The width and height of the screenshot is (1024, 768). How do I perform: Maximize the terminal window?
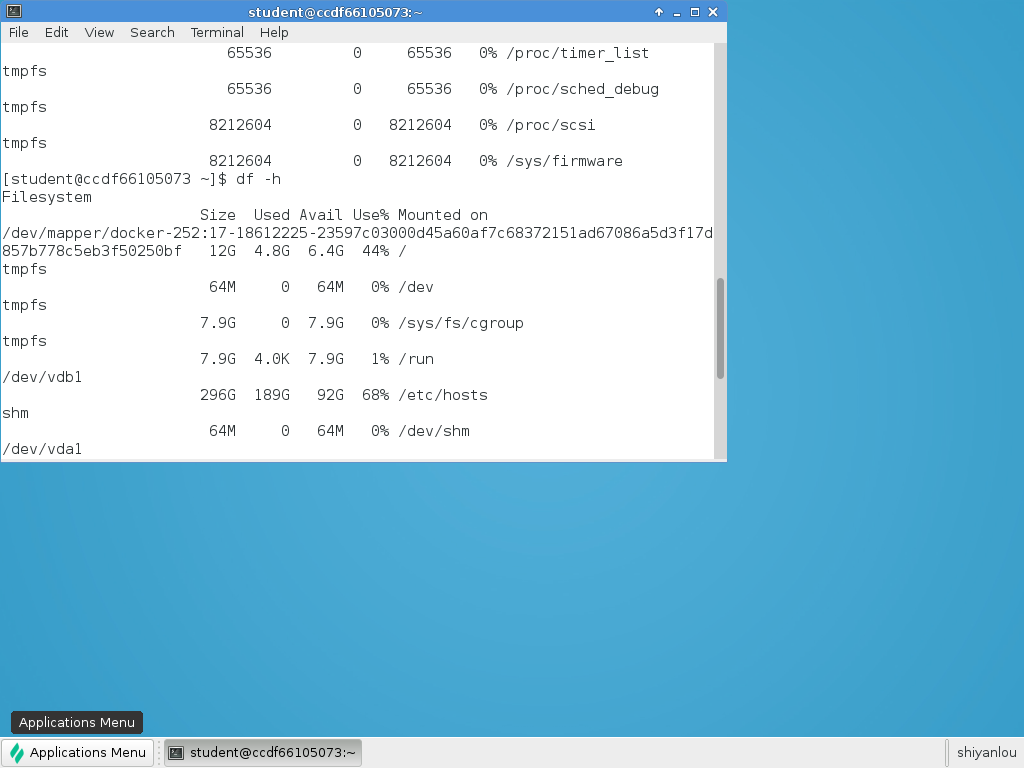click(695, 12)
